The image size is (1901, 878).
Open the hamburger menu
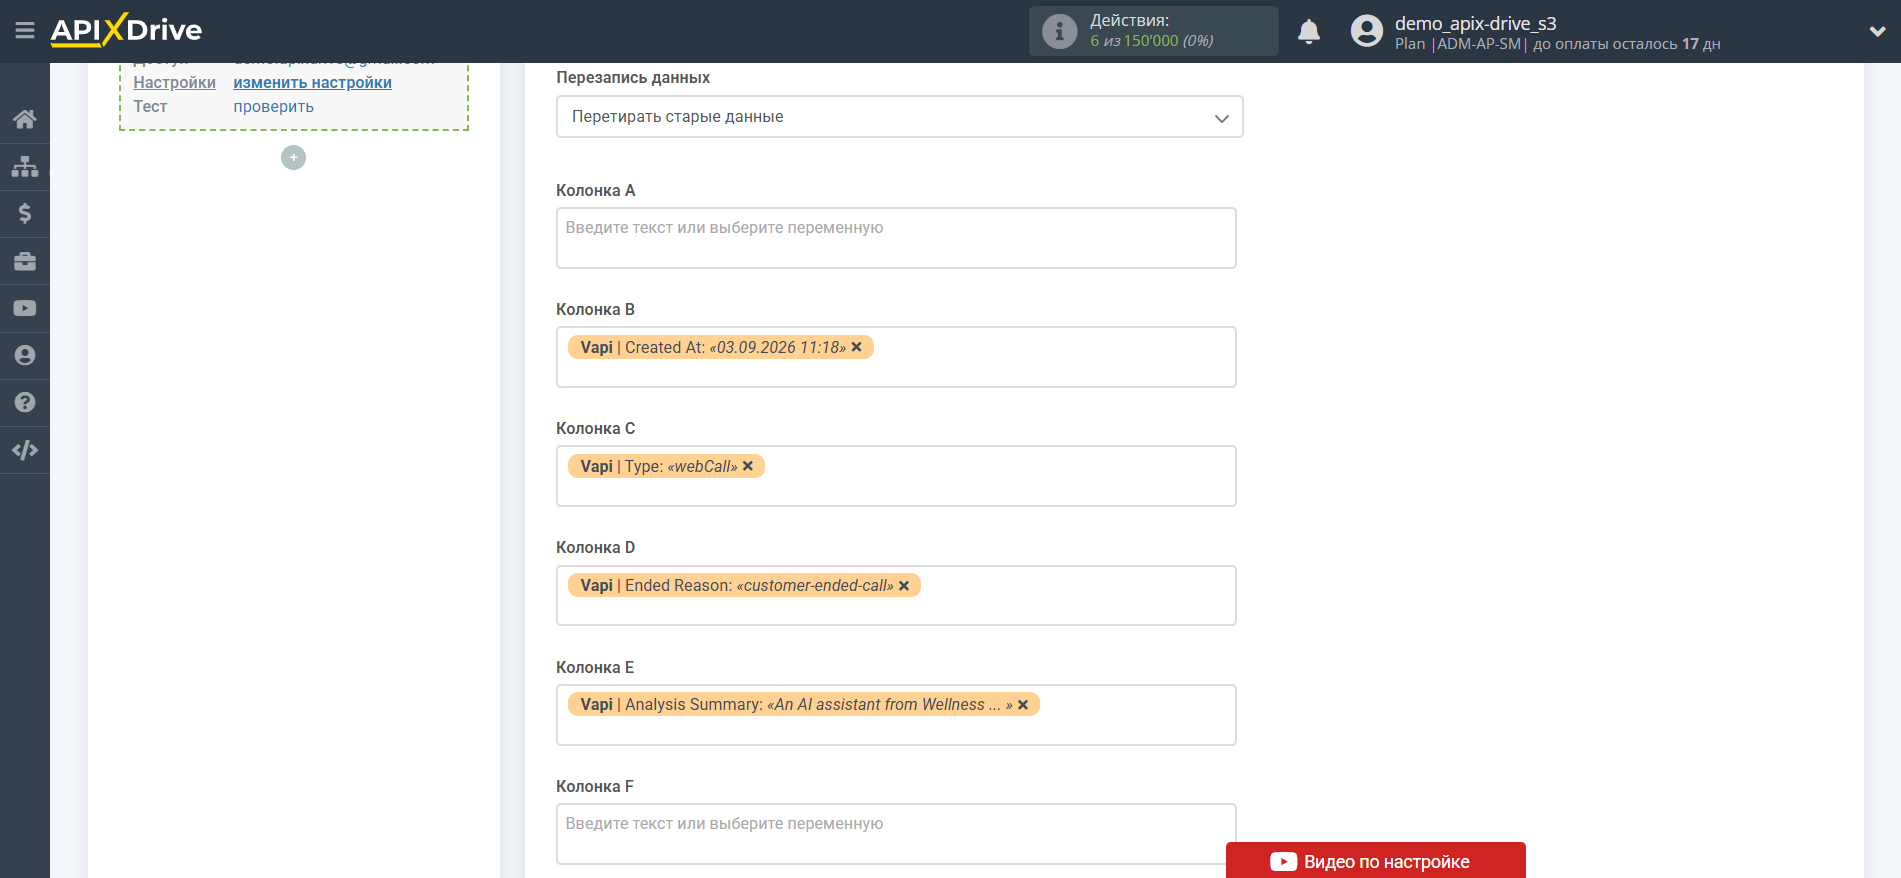pyautogui.click(x=25, y=31)
